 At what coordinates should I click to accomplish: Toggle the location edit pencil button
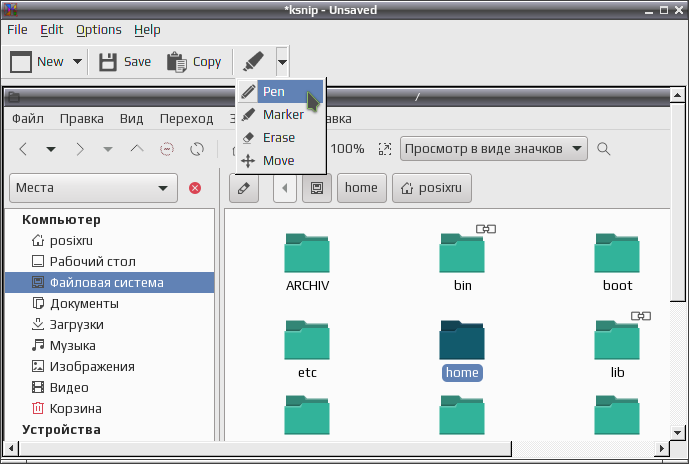click(244, 188)
